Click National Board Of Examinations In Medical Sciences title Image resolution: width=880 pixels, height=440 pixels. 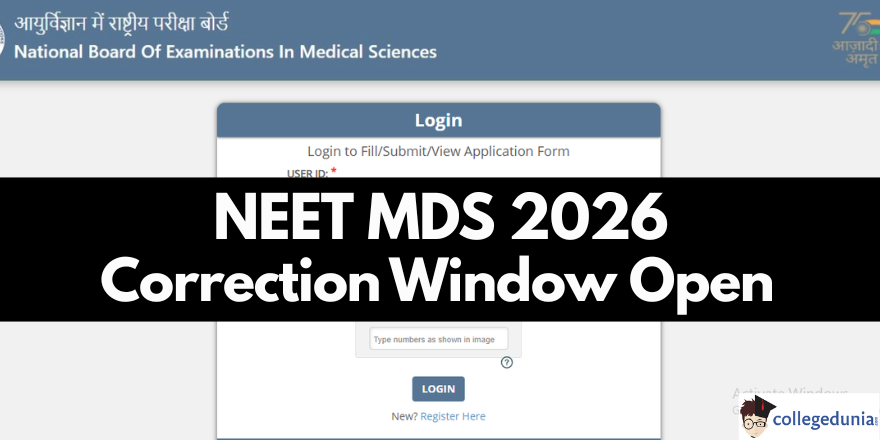pyautogui.click(x=225, y=52)
